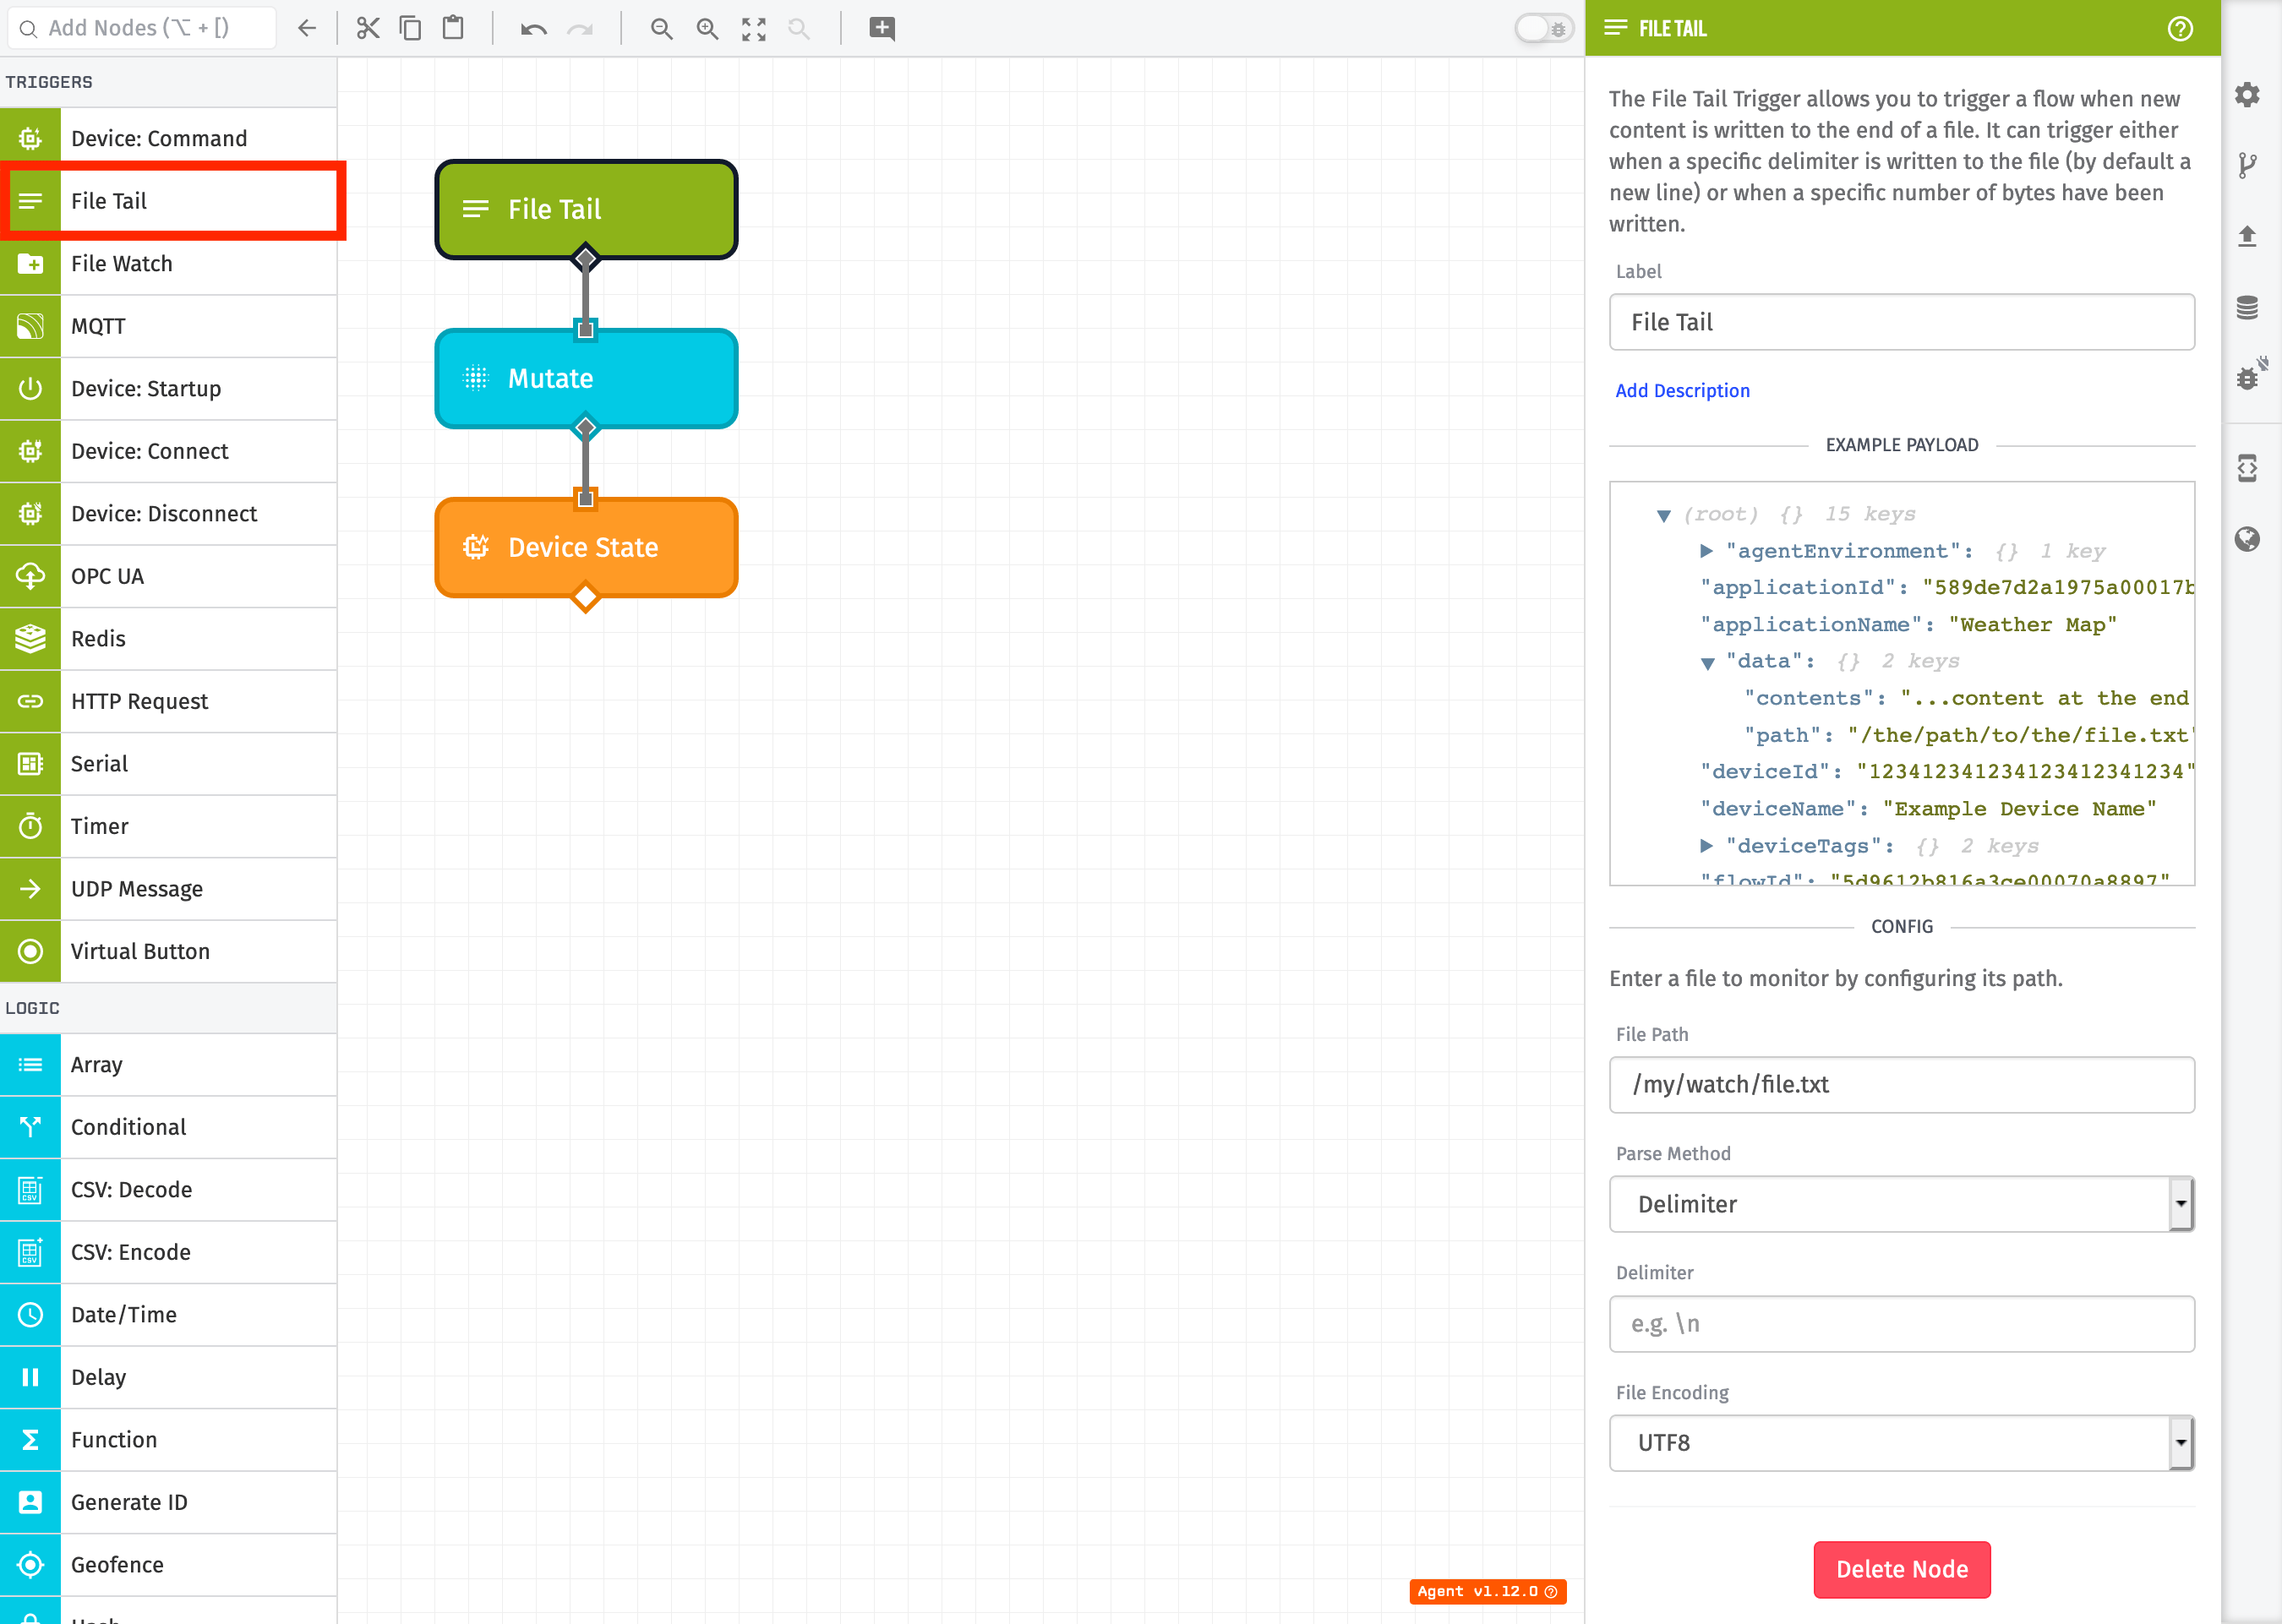Open the File Encoding dropdown

coord(1901,1443)
